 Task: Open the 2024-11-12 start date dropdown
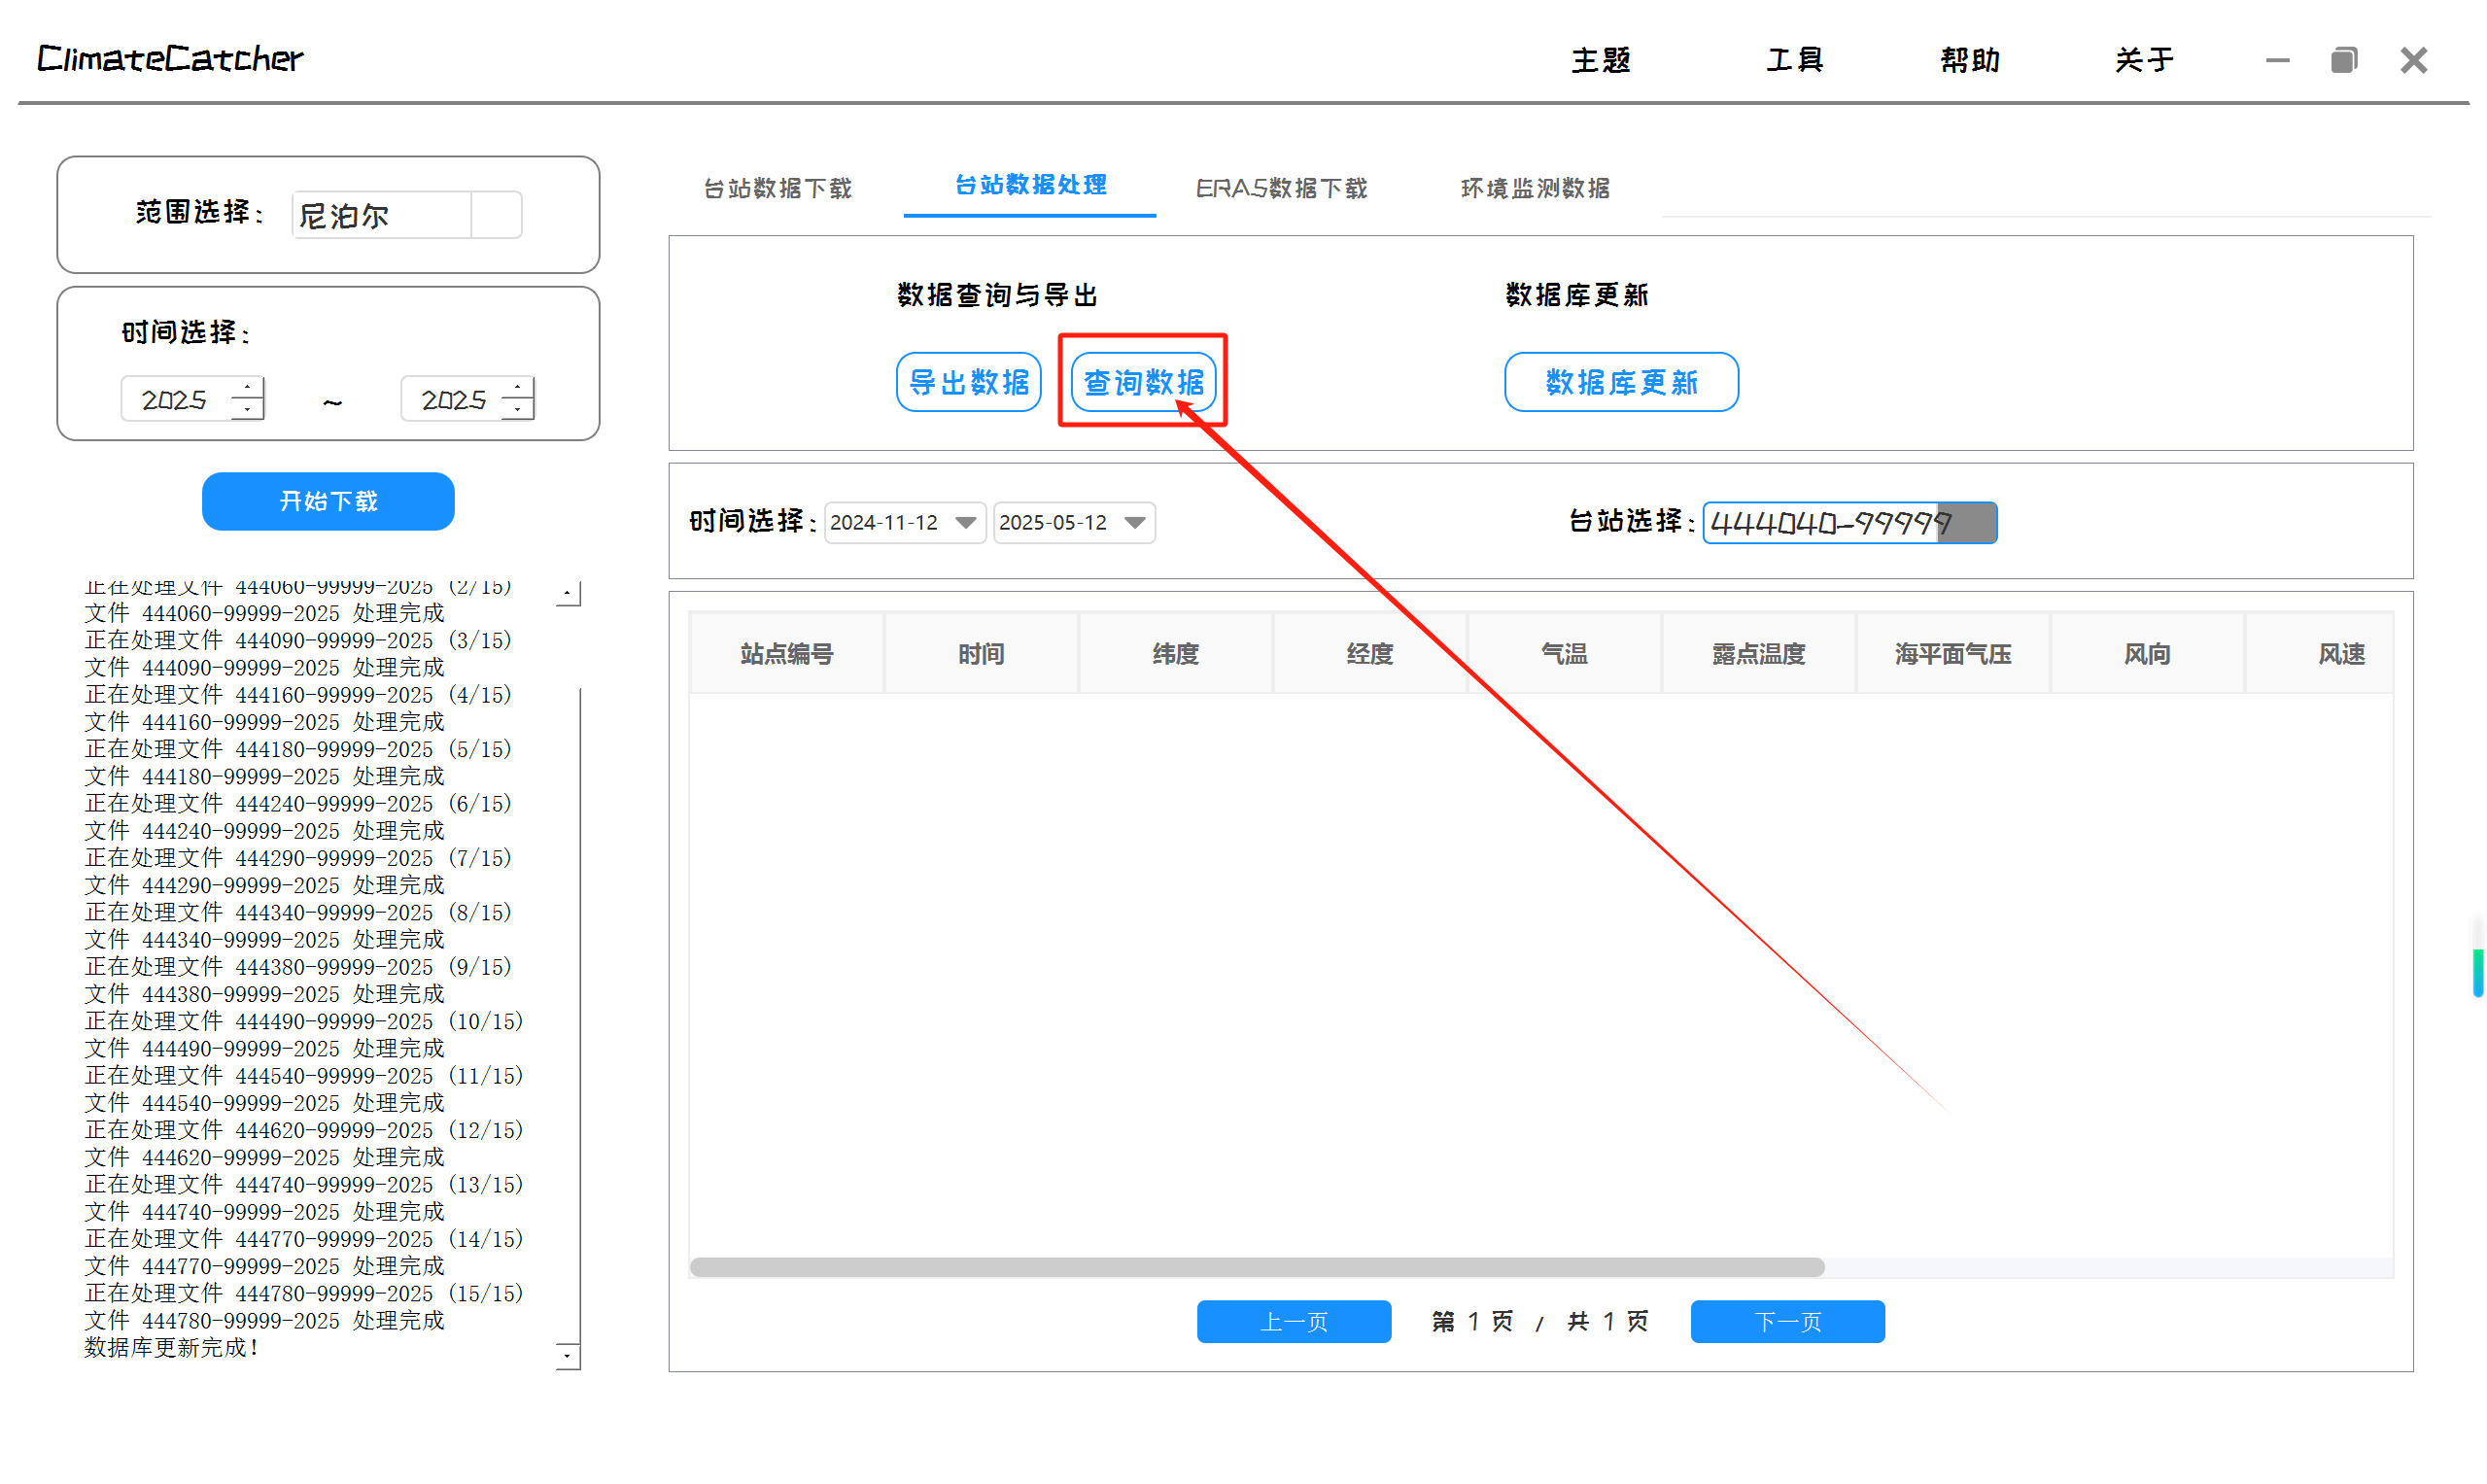click(x=965, y=522)
